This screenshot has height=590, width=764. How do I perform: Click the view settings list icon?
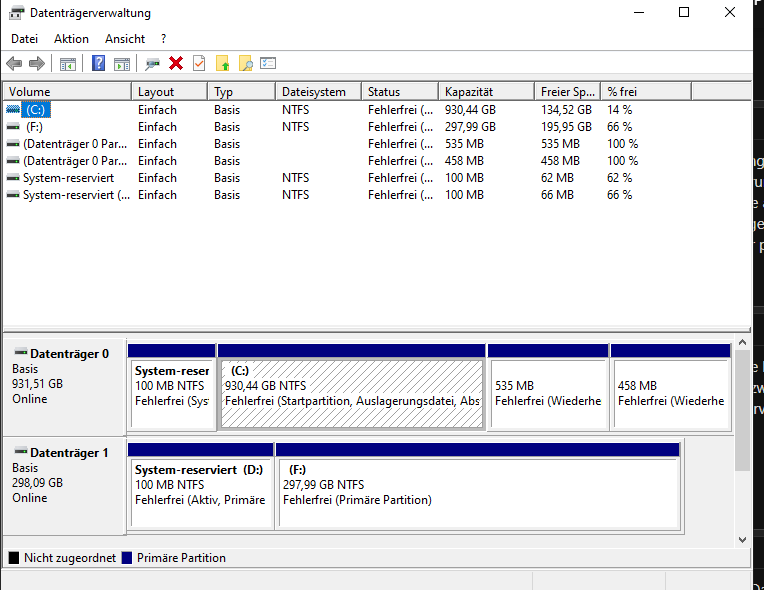pyautogui.click(x=268, y=63)
